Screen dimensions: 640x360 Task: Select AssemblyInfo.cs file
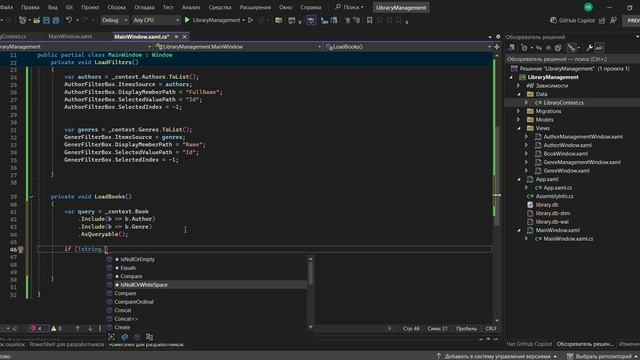pyautogui.click(x=554, y=196)
